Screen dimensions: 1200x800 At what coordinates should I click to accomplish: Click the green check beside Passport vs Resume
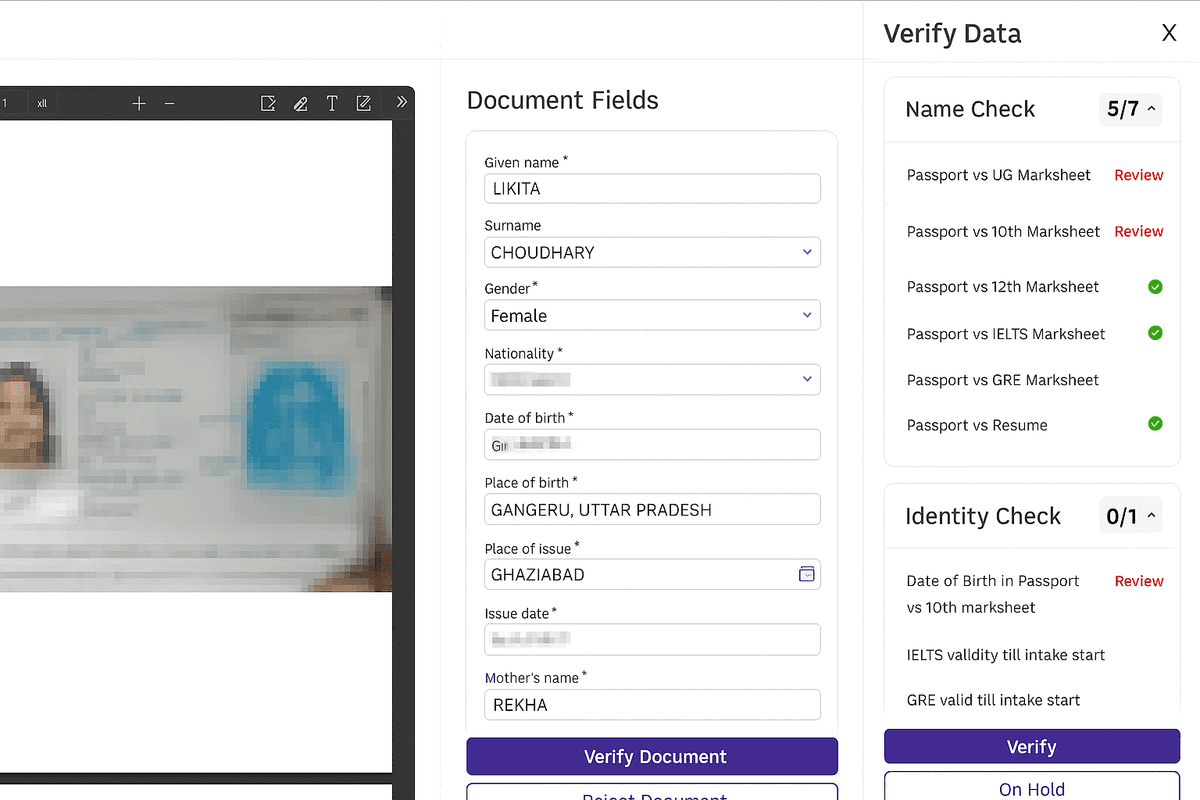click(x=1155, y=424)
